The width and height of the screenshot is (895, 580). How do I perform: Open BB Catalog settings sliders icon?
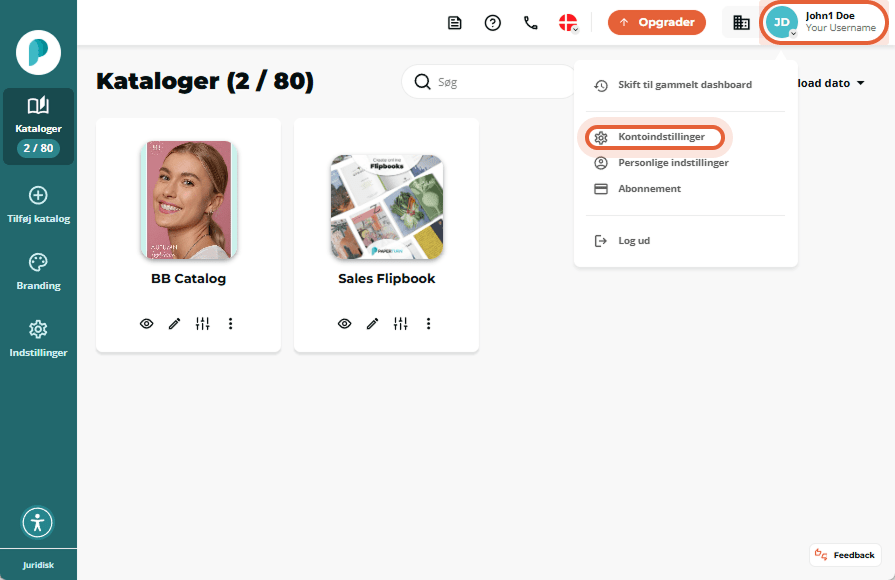202,324
